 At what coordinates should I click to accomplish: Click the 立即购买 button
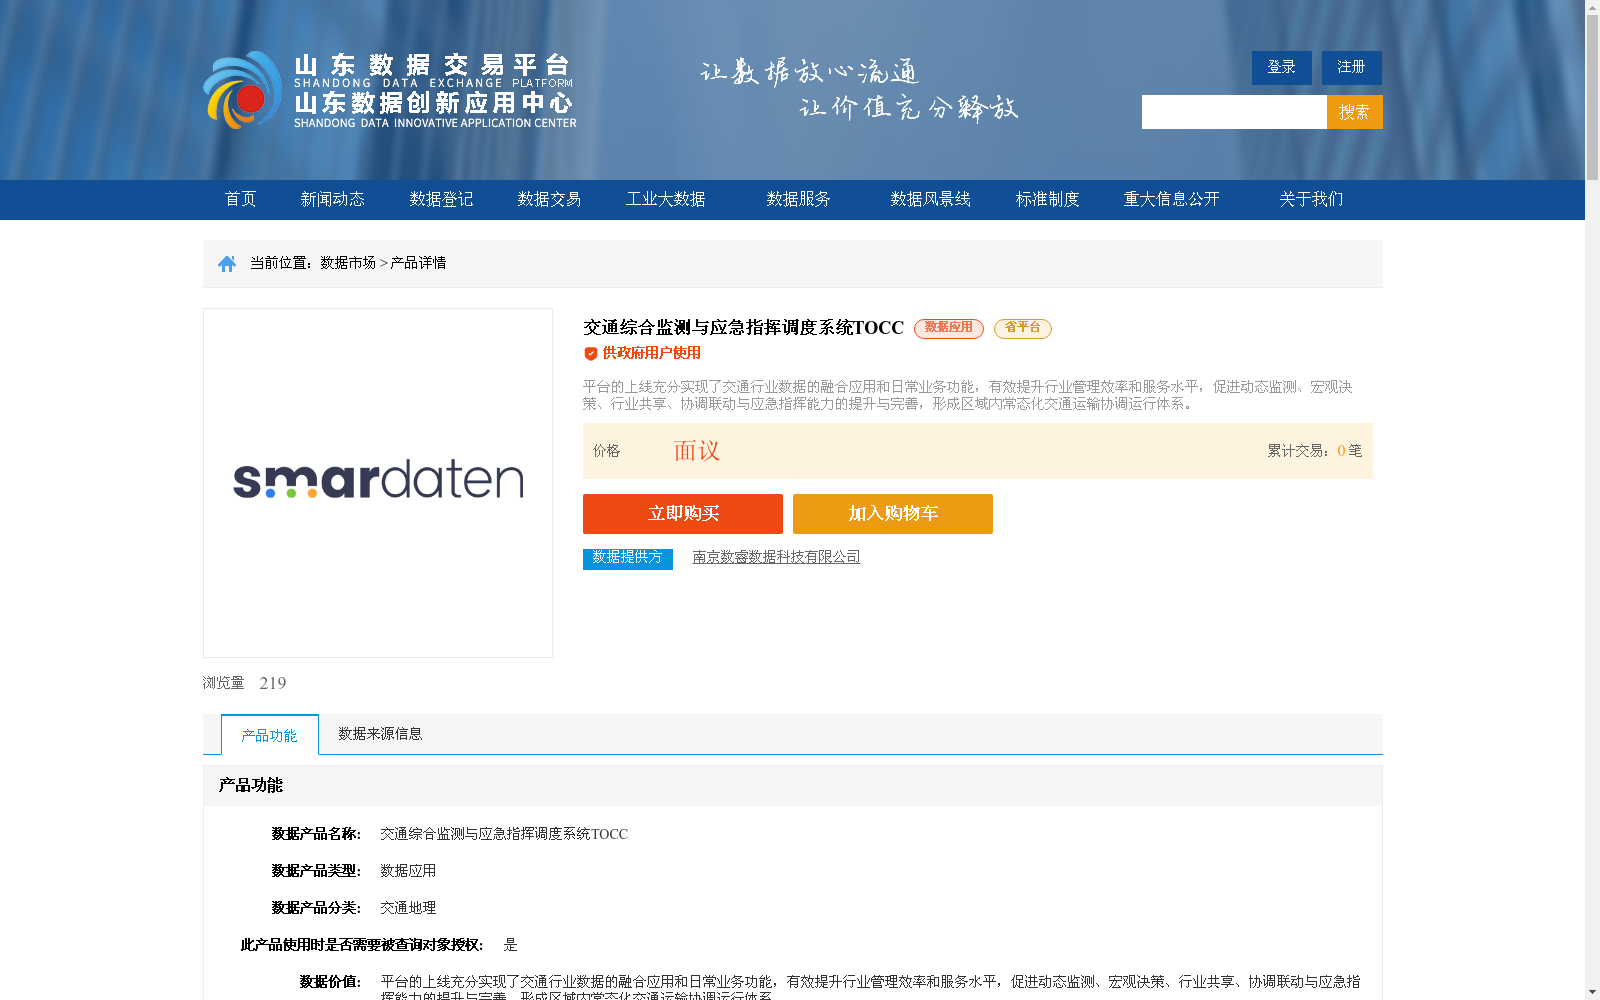683,514
